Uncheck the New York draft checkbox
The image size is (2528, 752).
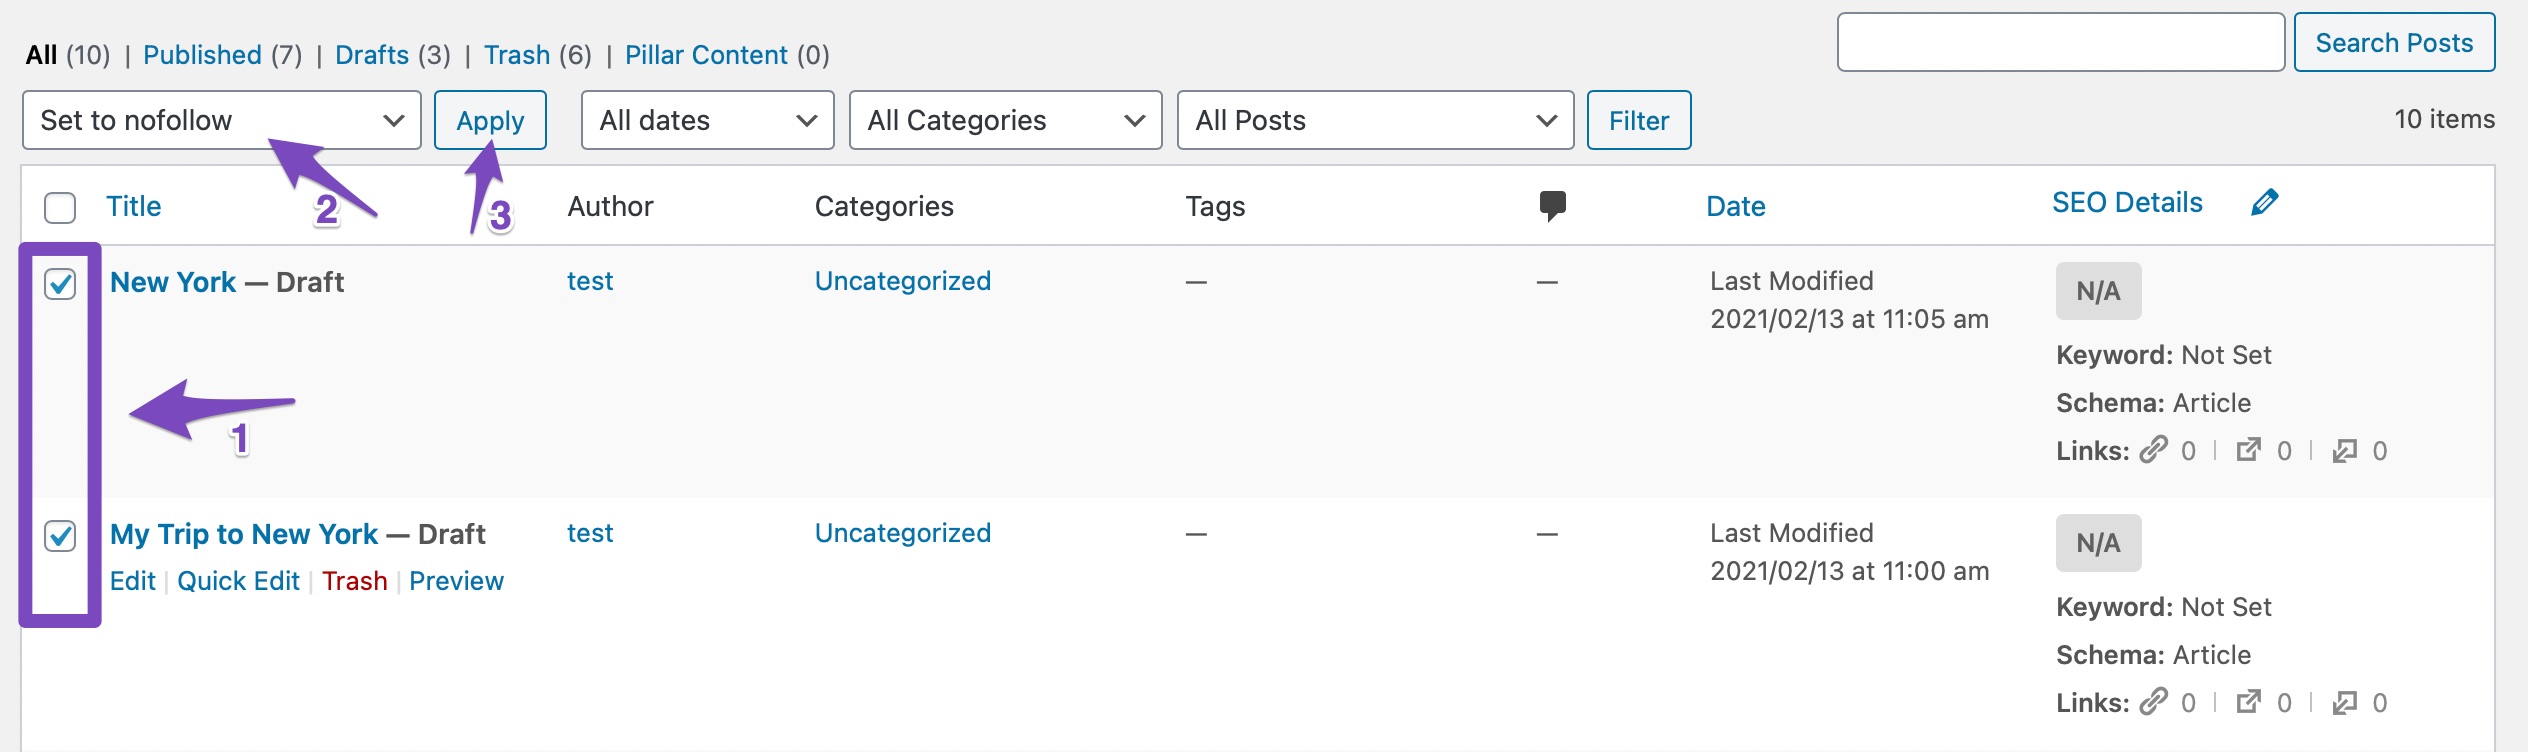coord(60,284)
